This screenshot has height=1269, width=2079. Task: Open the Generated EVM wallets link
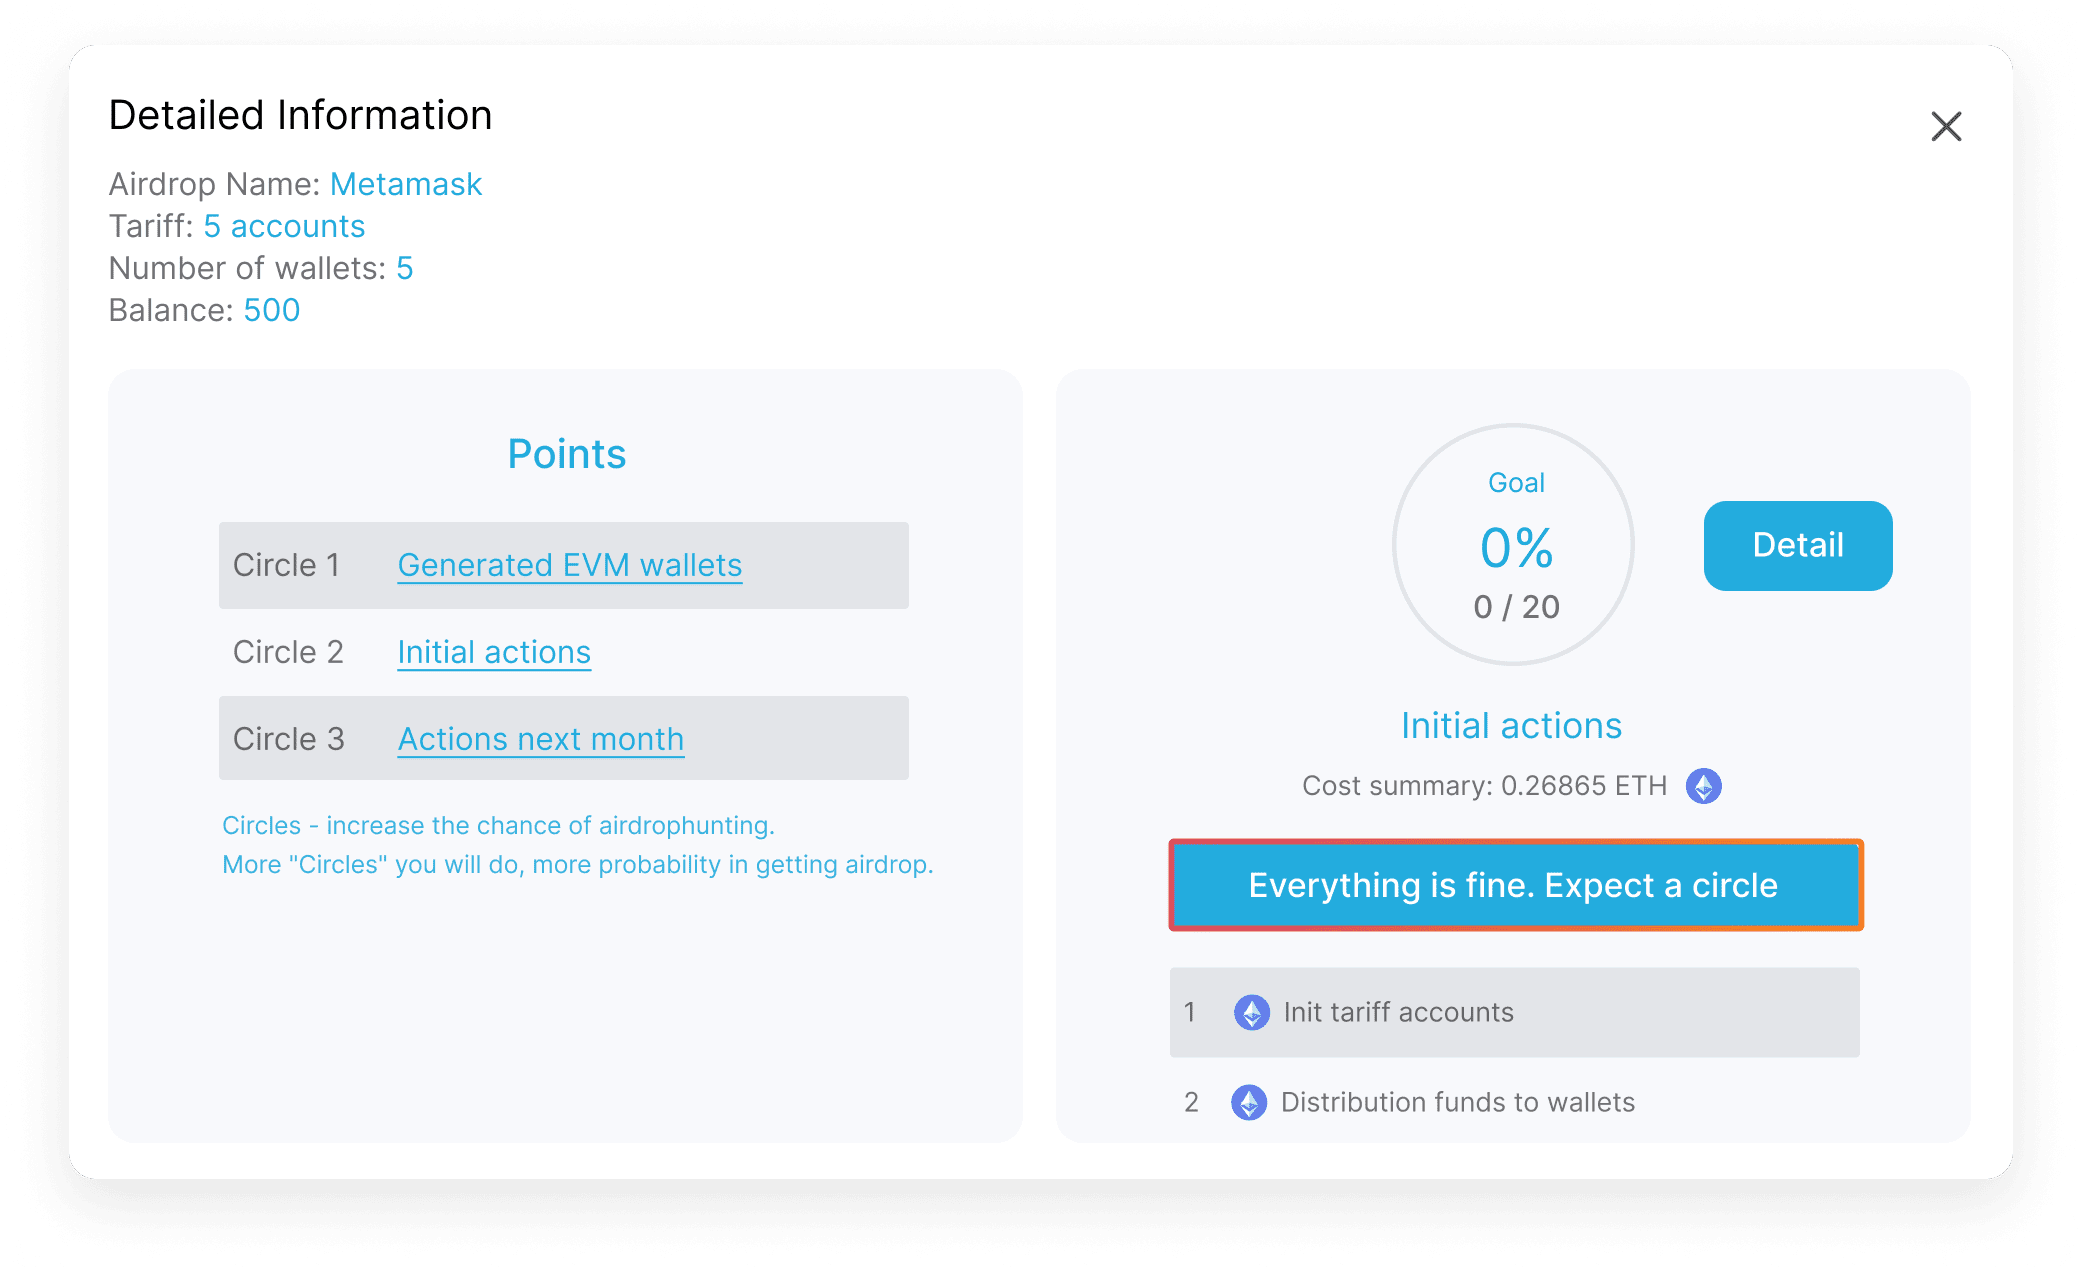(x=569, y=565)
